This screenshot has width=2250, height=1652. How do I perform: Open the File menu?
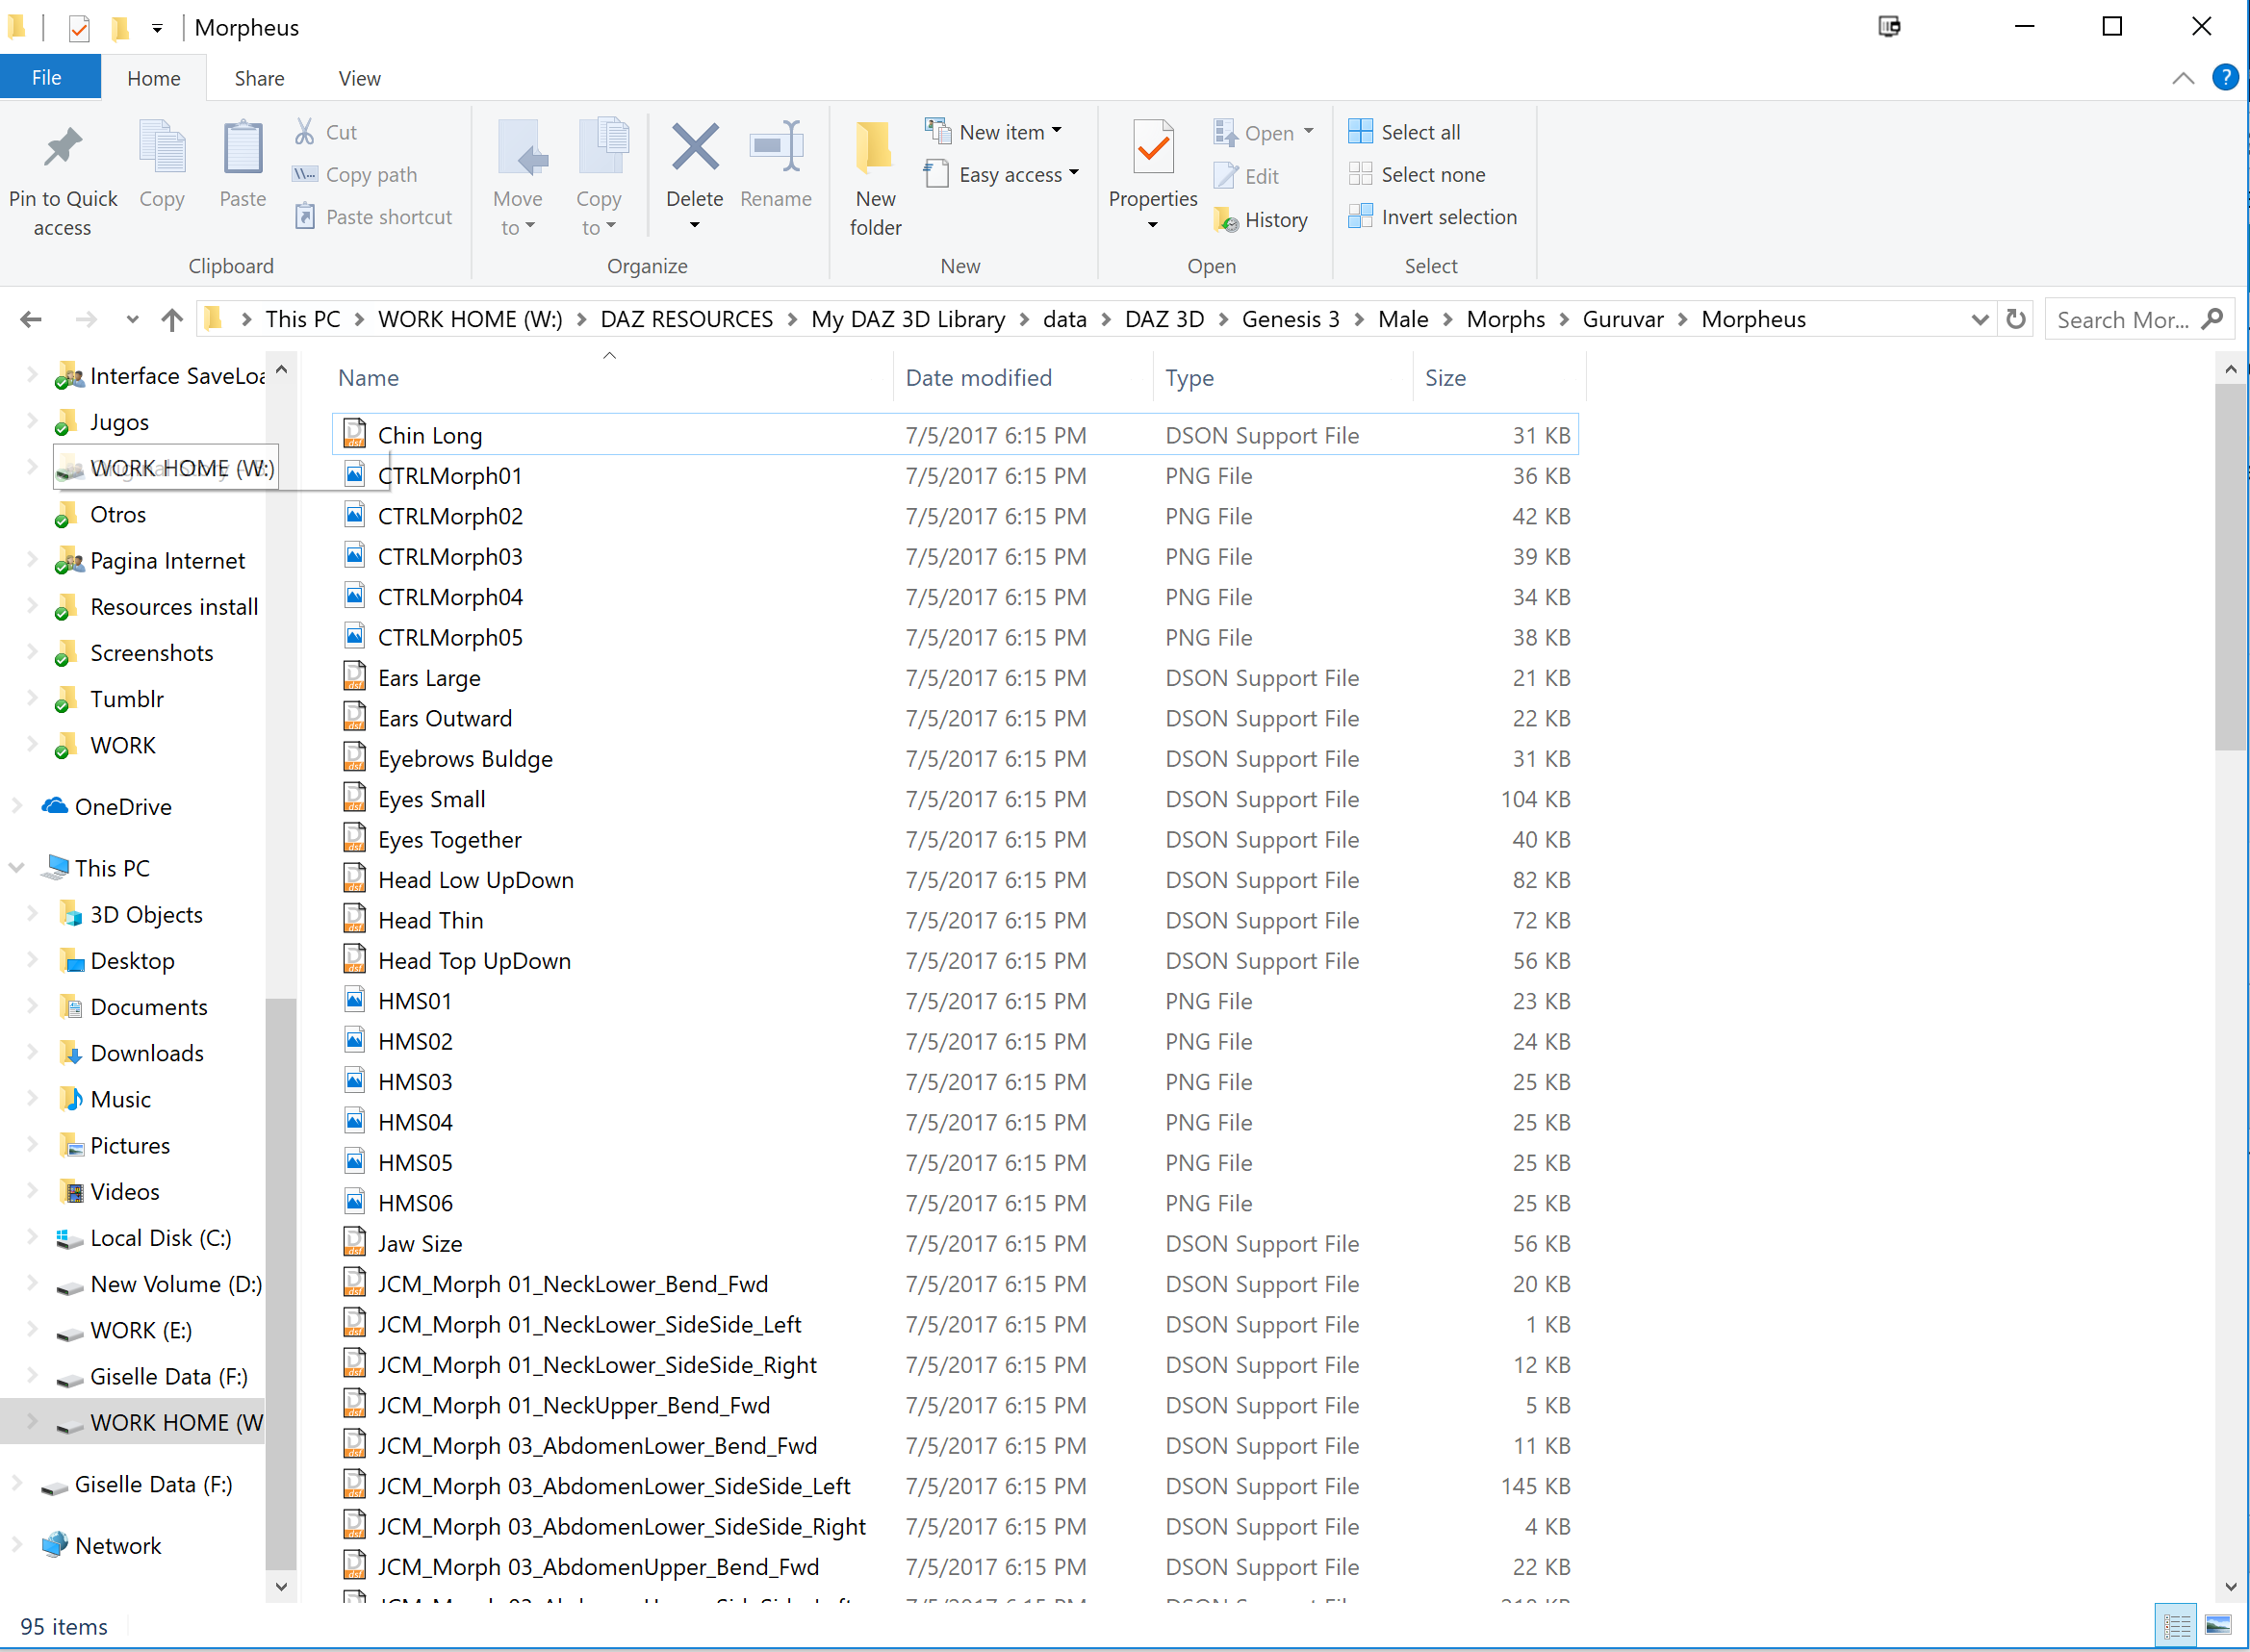click(x=47, y=78)
